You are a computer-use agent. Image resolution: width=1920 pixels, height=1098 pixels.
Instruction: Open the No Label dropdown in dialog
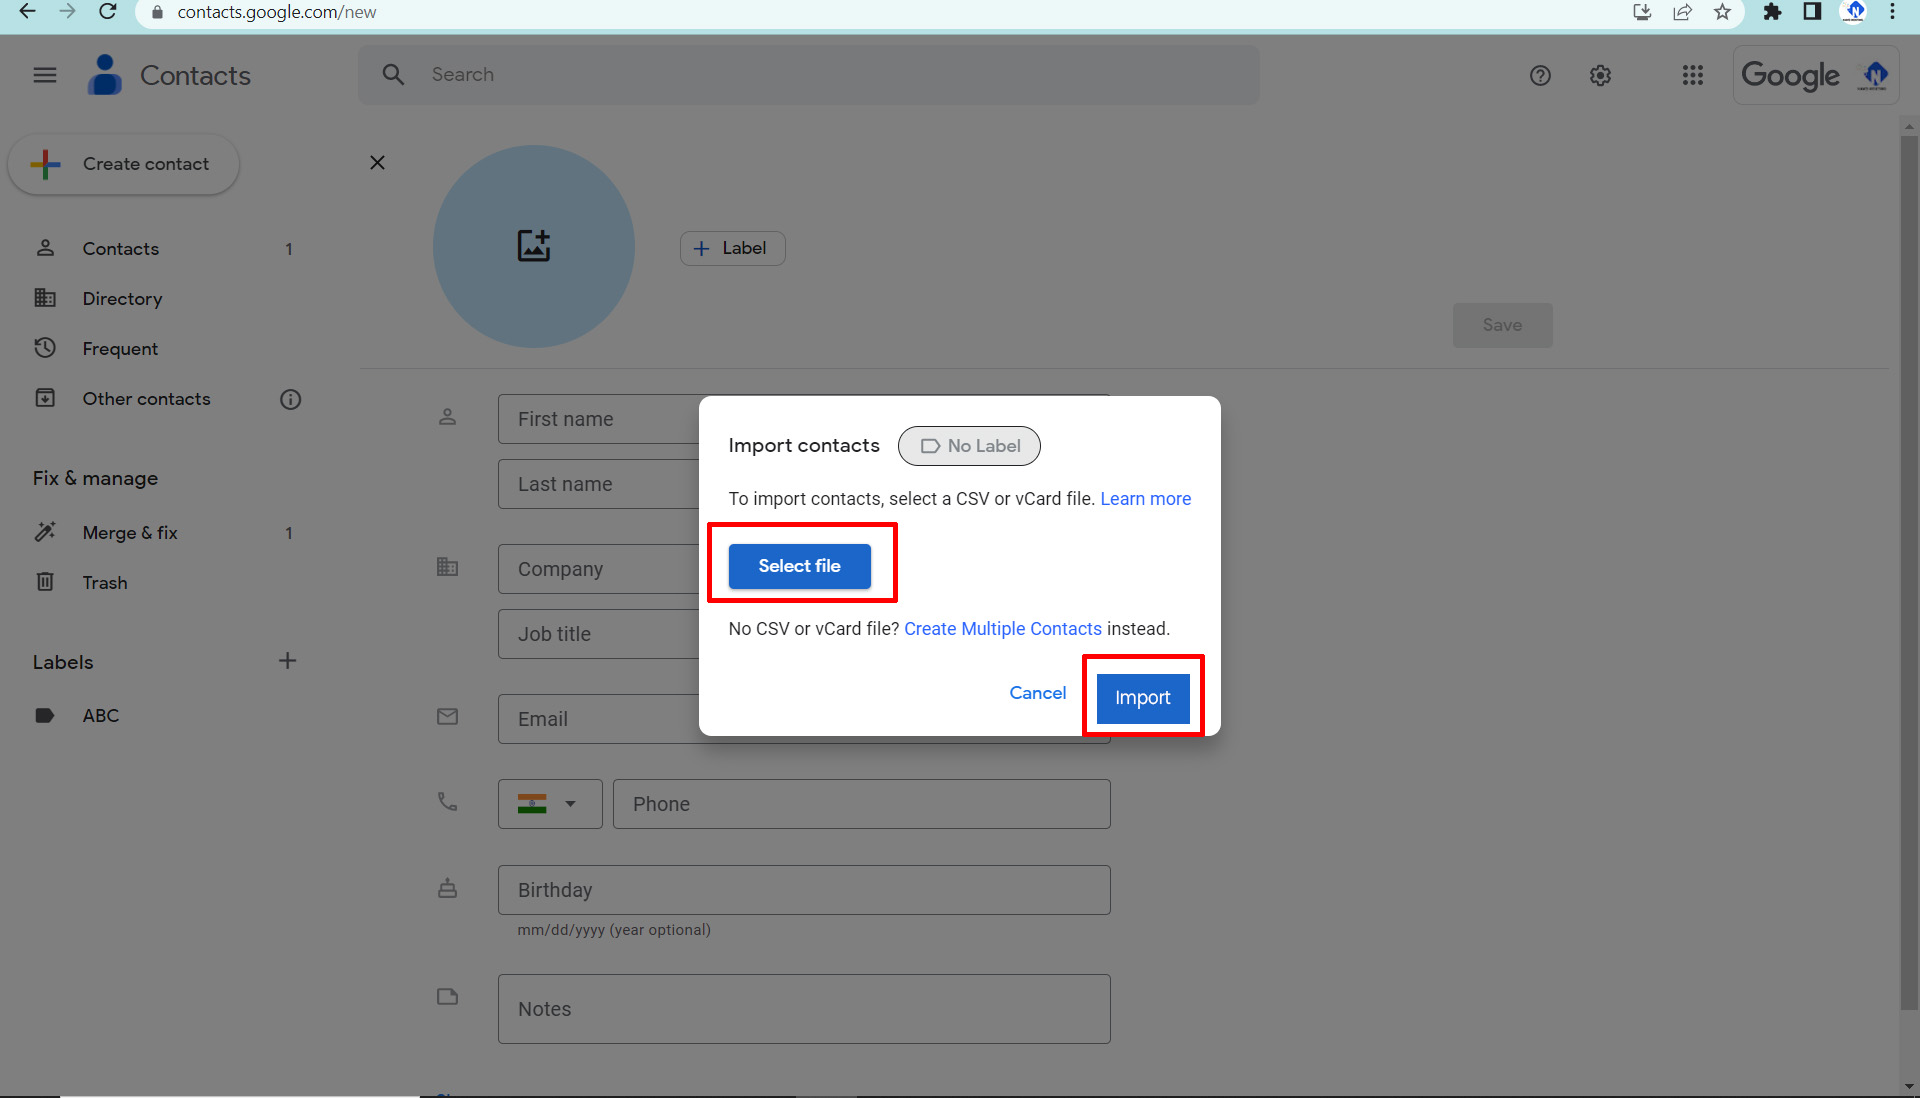[968, 446]
